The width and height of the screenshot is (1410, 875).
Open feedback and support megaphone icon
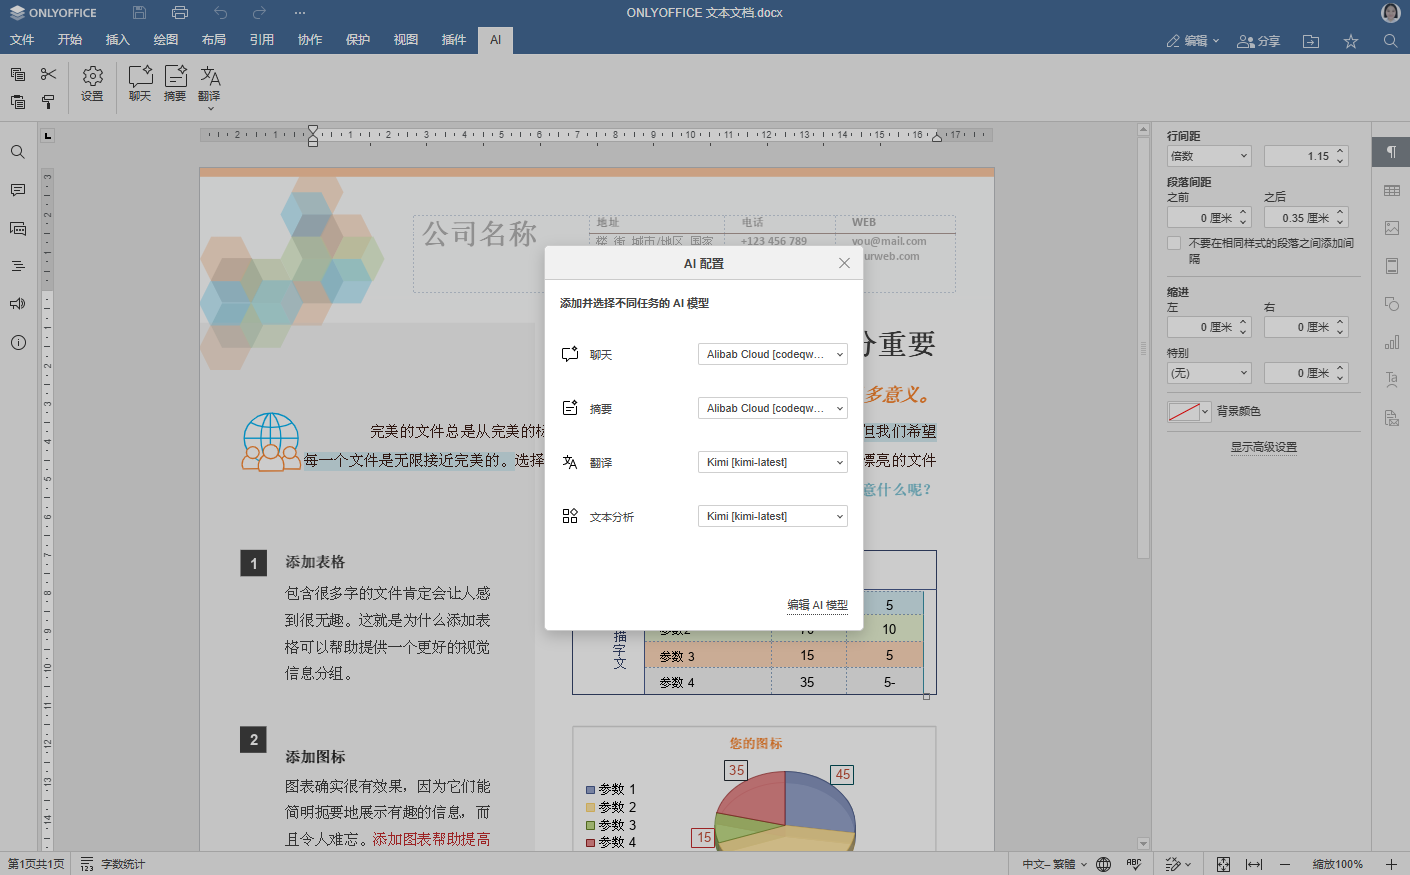pos(18,304)
